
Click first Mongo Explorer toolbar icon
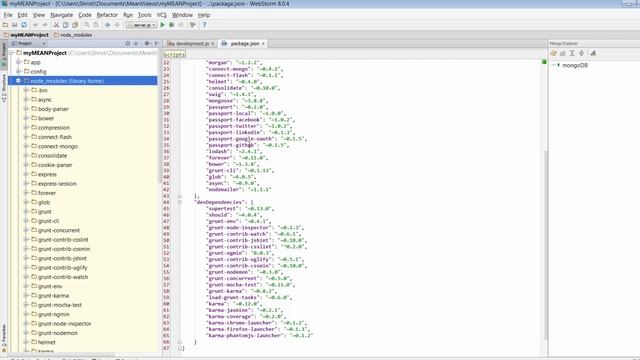click(553, 53)
